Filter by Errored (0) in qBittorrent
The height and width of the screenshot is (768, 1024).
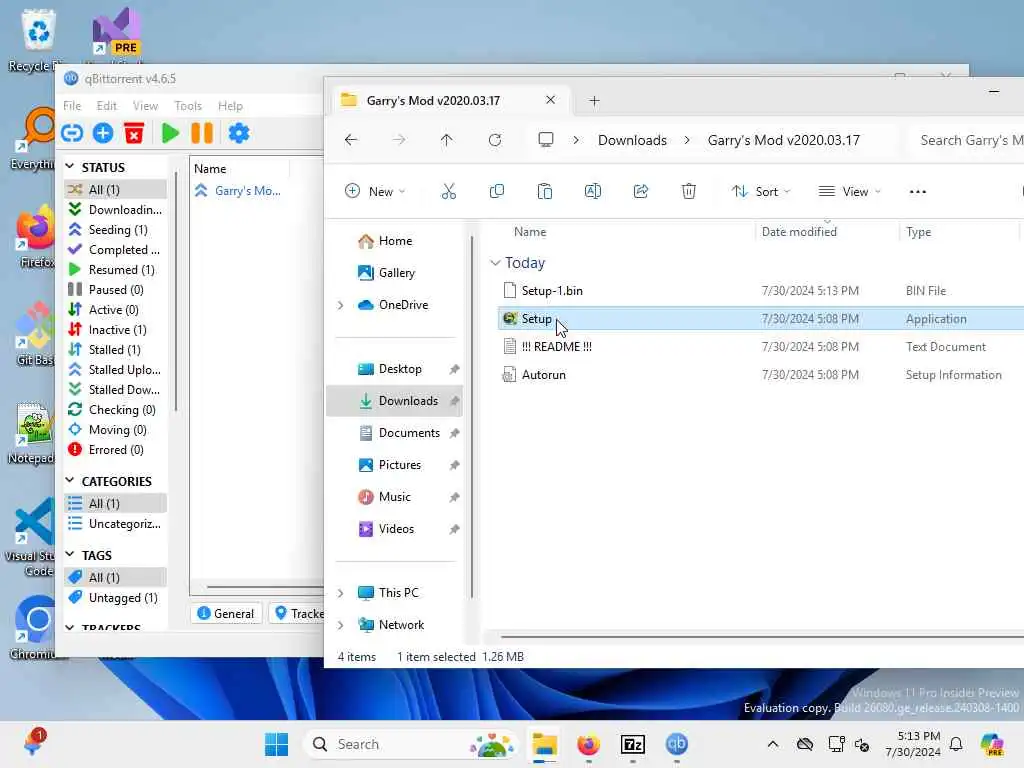click(116, 450)
